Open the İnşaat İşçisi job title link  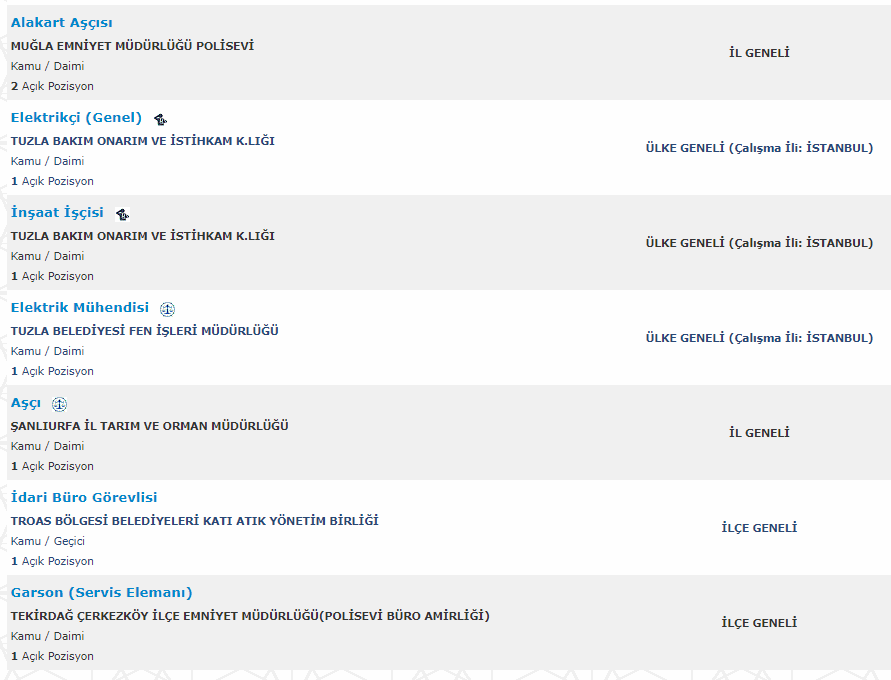[x=57, y=212]
